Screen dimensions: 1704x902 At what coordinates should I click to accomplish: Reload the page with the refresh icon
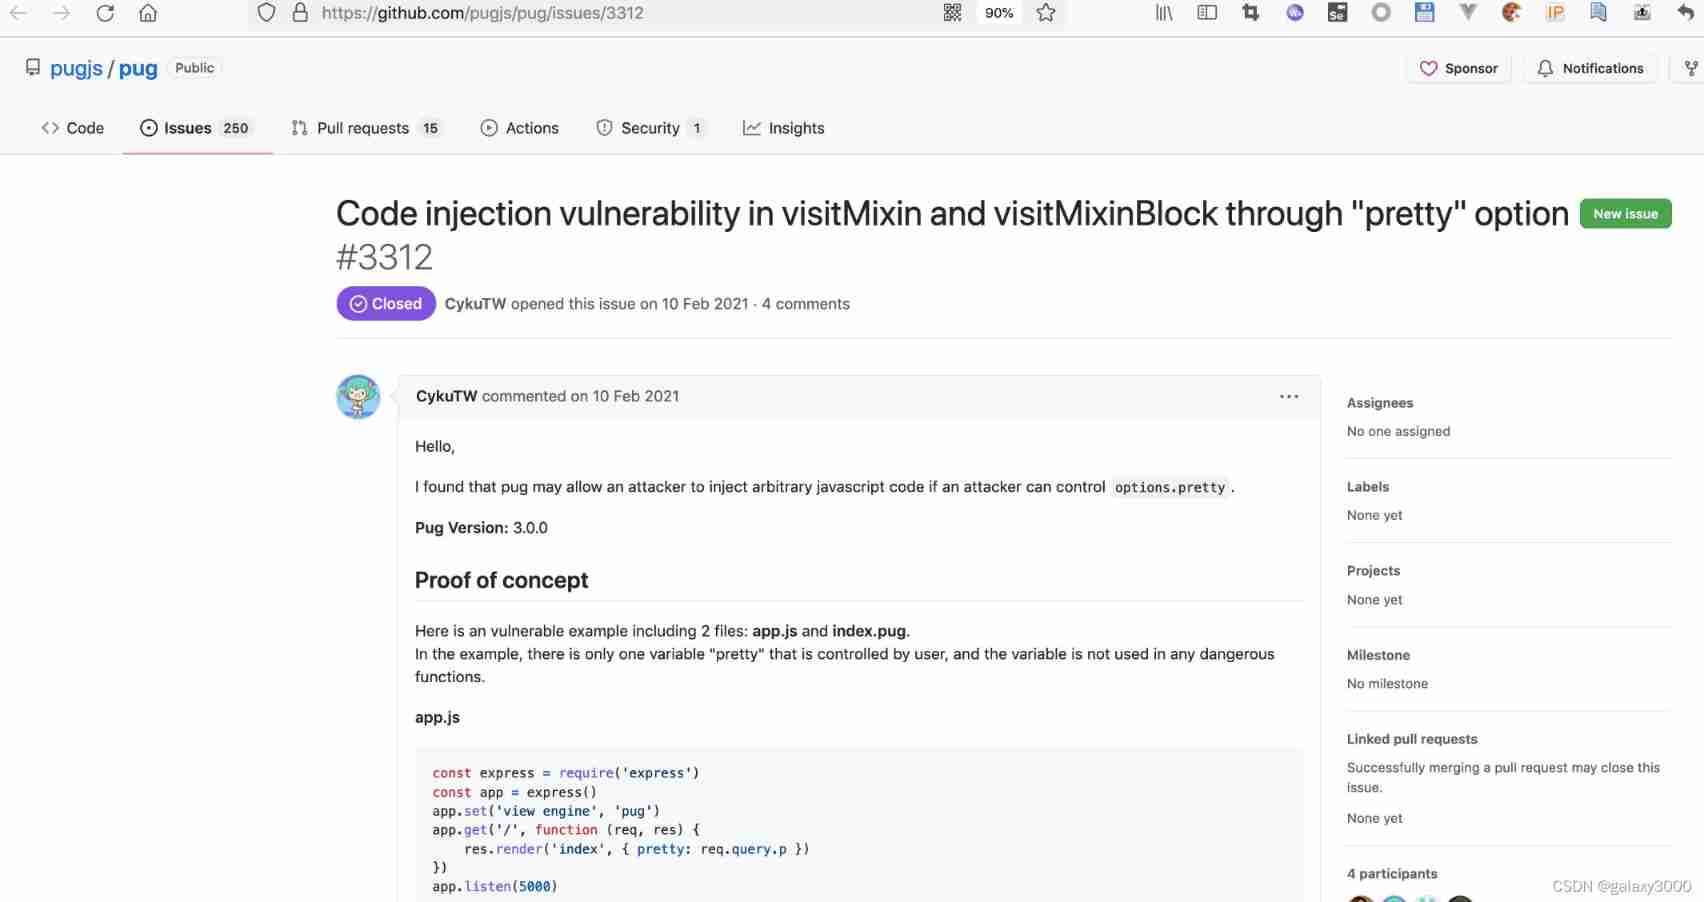(105, 13)
